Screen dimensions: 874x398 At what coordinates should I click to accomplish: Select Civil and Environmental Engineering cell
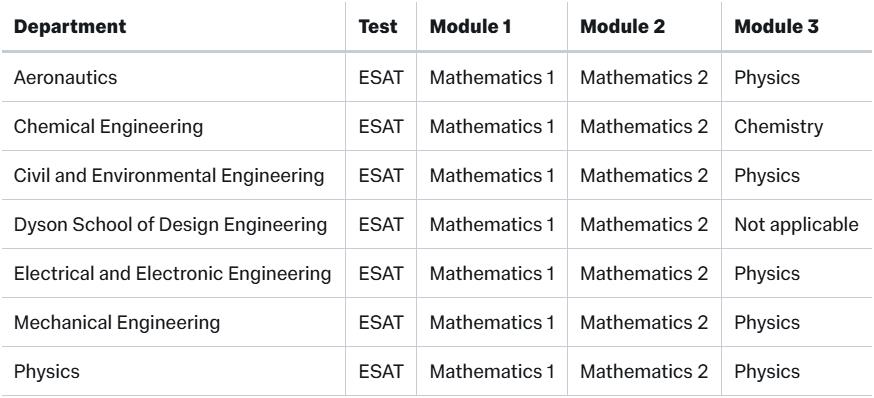169,176
